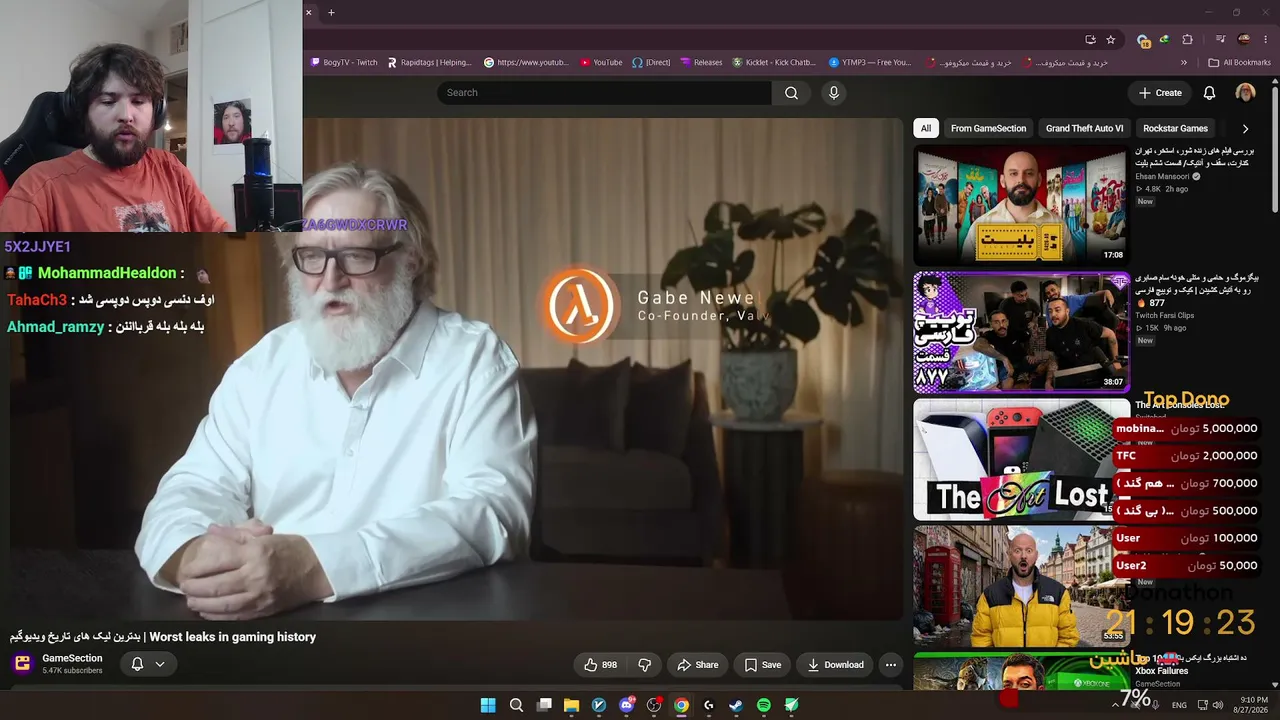The image size is (1280, 720).
Task: Open the Twitch Farsi Clips thumbnail, 38:07
Action: 1021,332
